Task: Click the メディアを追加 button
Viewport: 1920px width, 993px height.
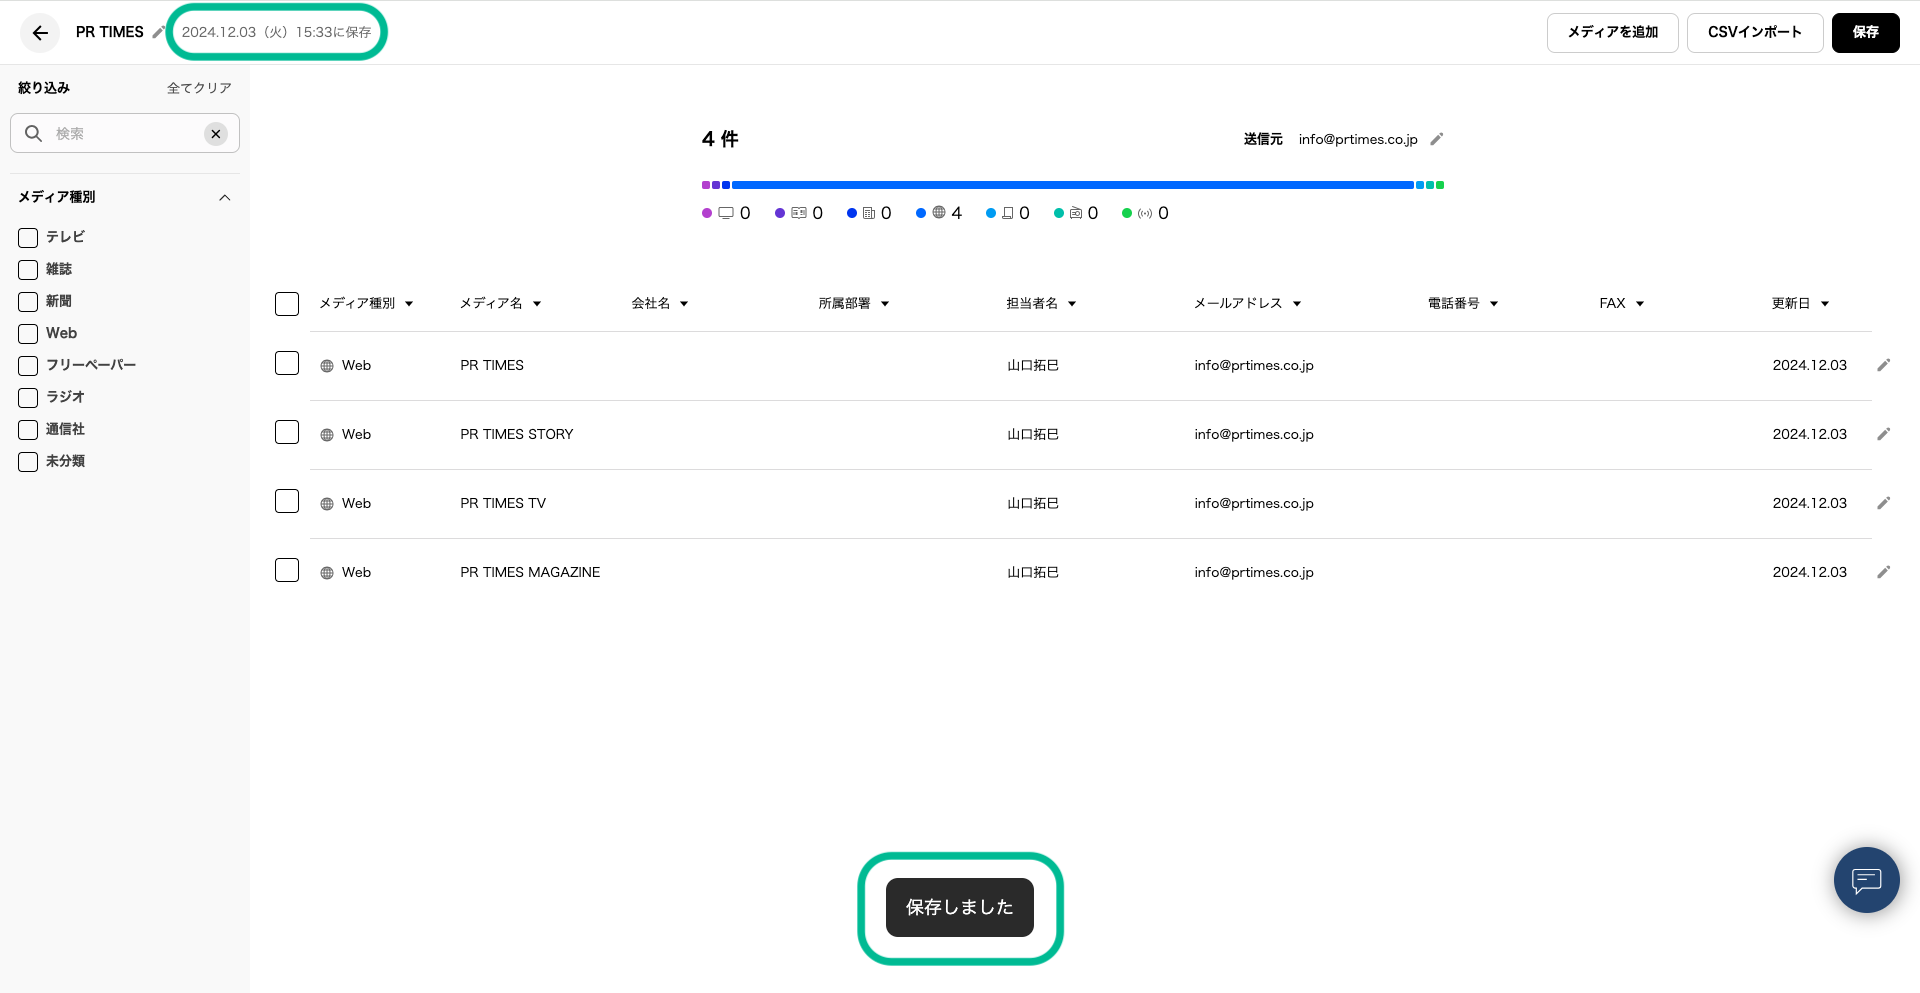Action: pyautogui.click(x=1612, y=33)
